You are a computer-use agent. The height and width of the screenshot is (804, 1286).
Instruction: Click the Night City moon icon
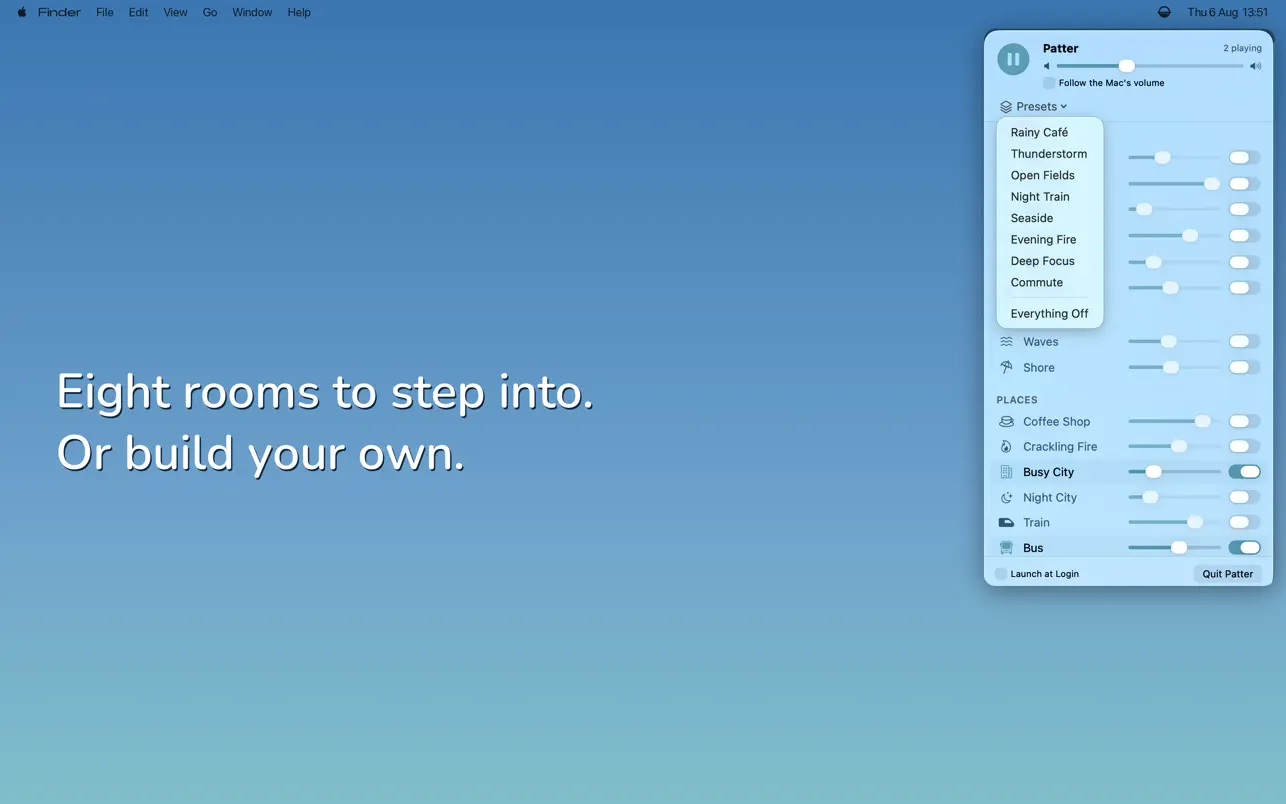(x=1006, y=498)
